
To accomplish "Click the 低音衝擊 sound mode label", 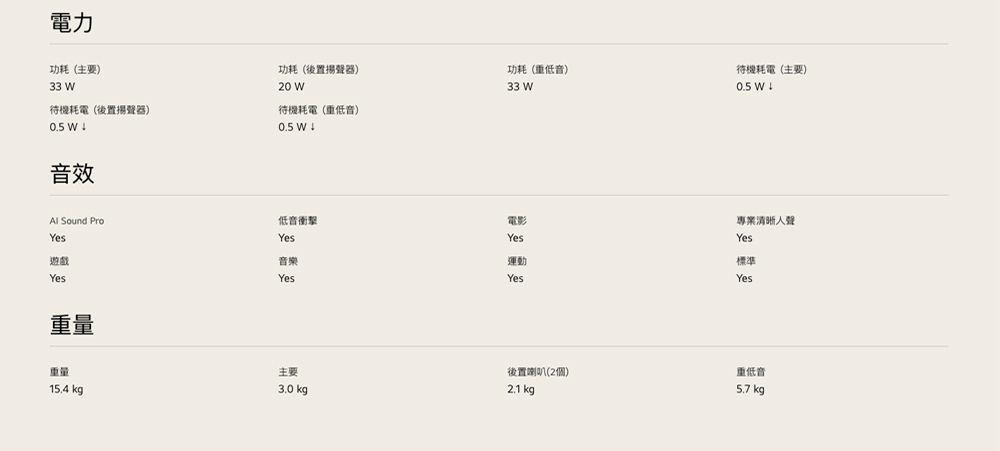I will [298, 220].
